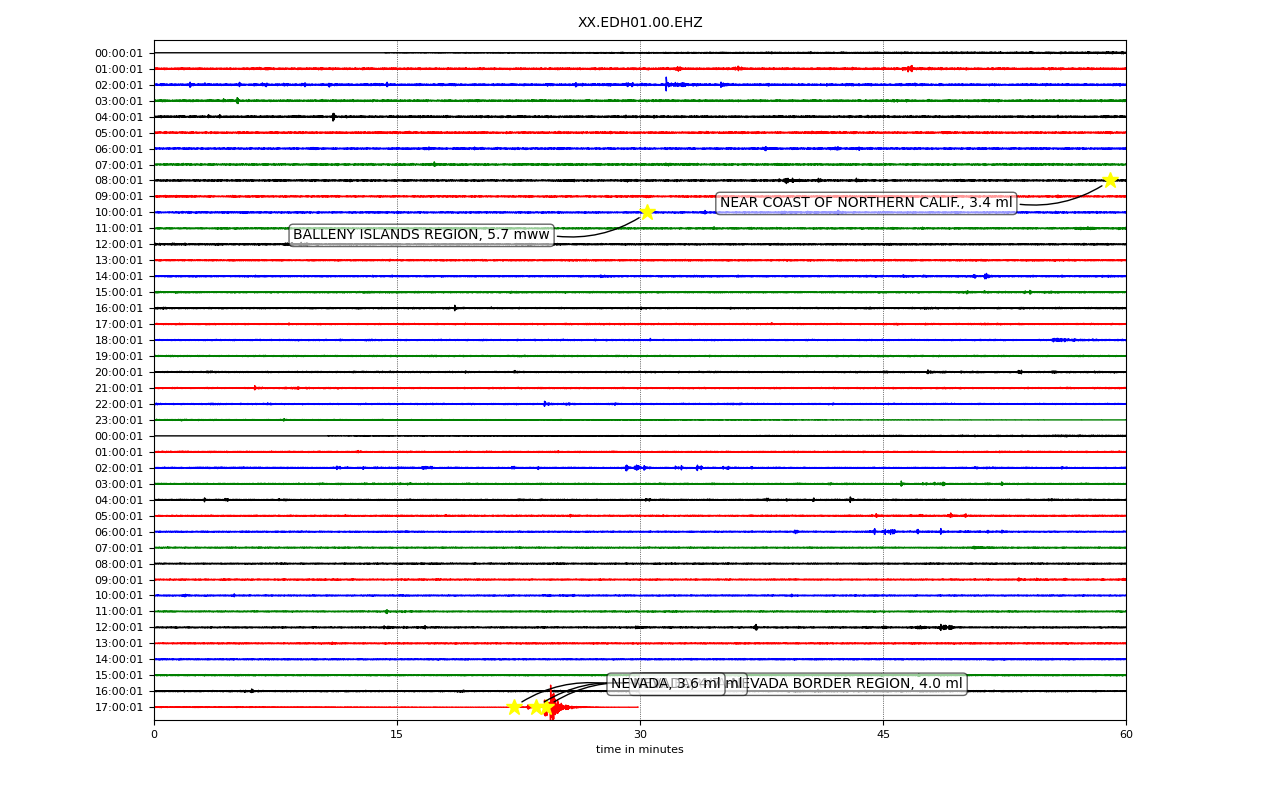Click the last 17:00:01 row label

tap(119, 707)
